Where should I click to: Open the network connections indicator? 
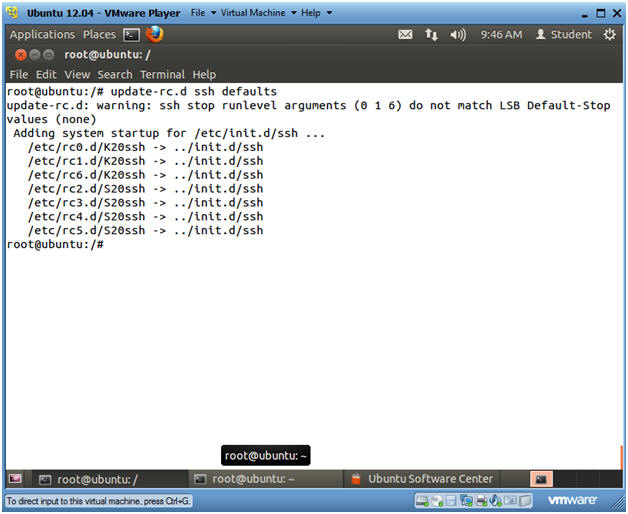coord(431,35)
